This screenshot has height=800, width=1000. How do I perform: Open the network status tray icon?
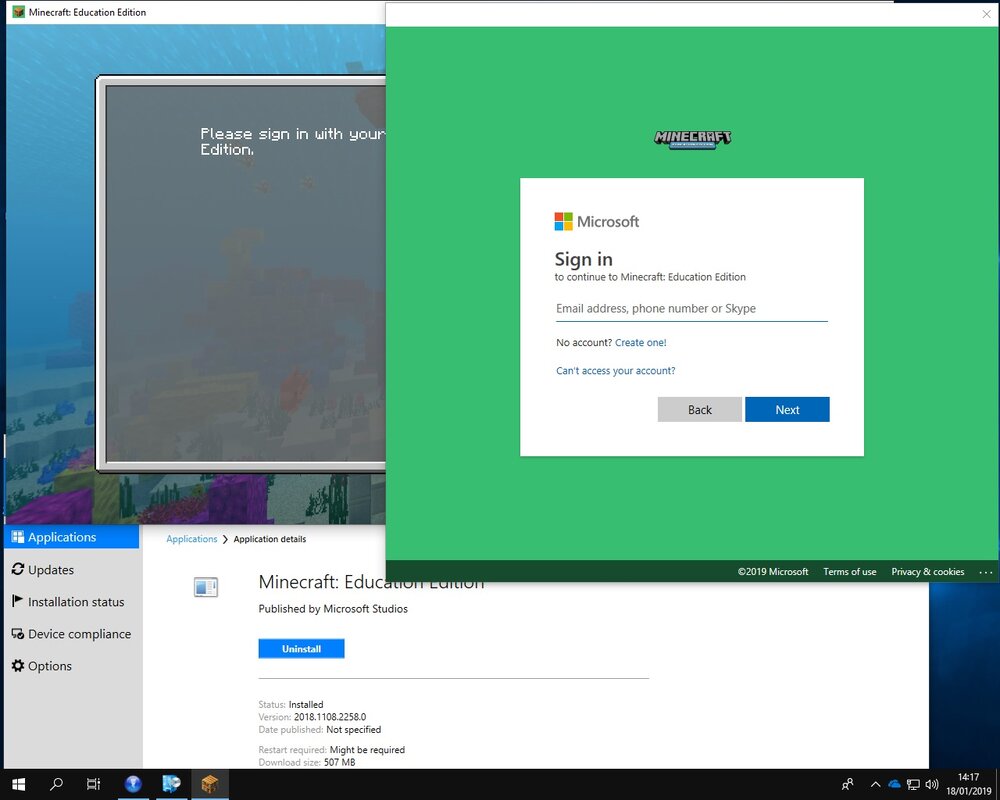coord(913,784)
